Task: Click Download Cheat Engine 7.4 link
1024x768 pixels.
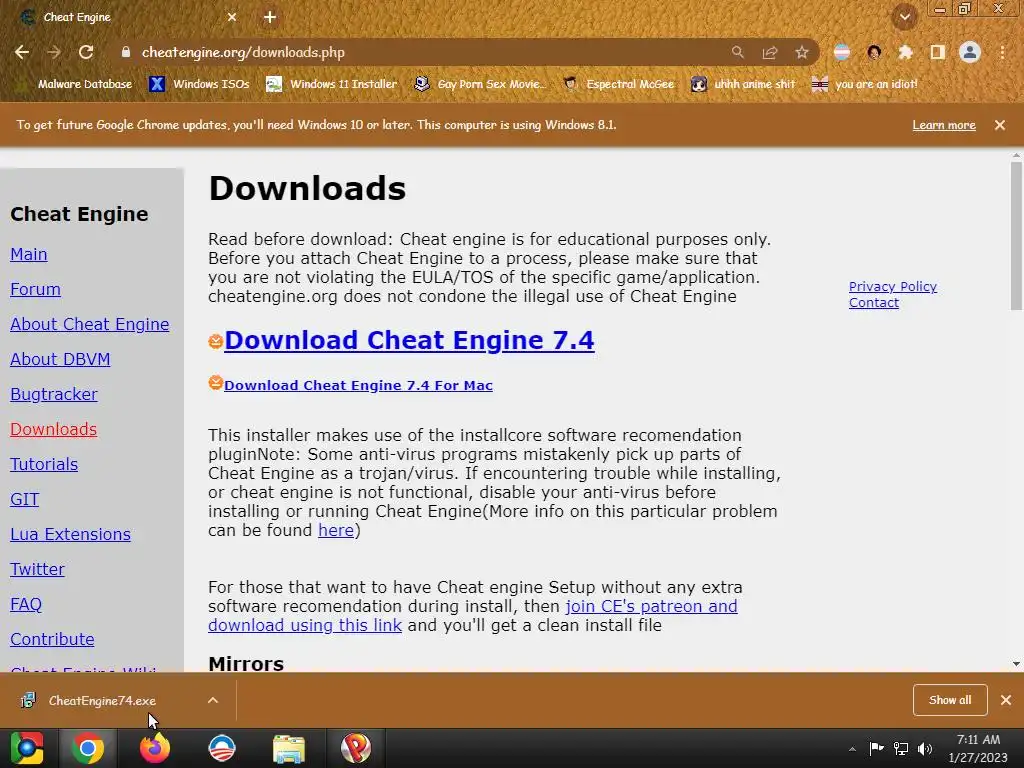Action: point(409,340)
